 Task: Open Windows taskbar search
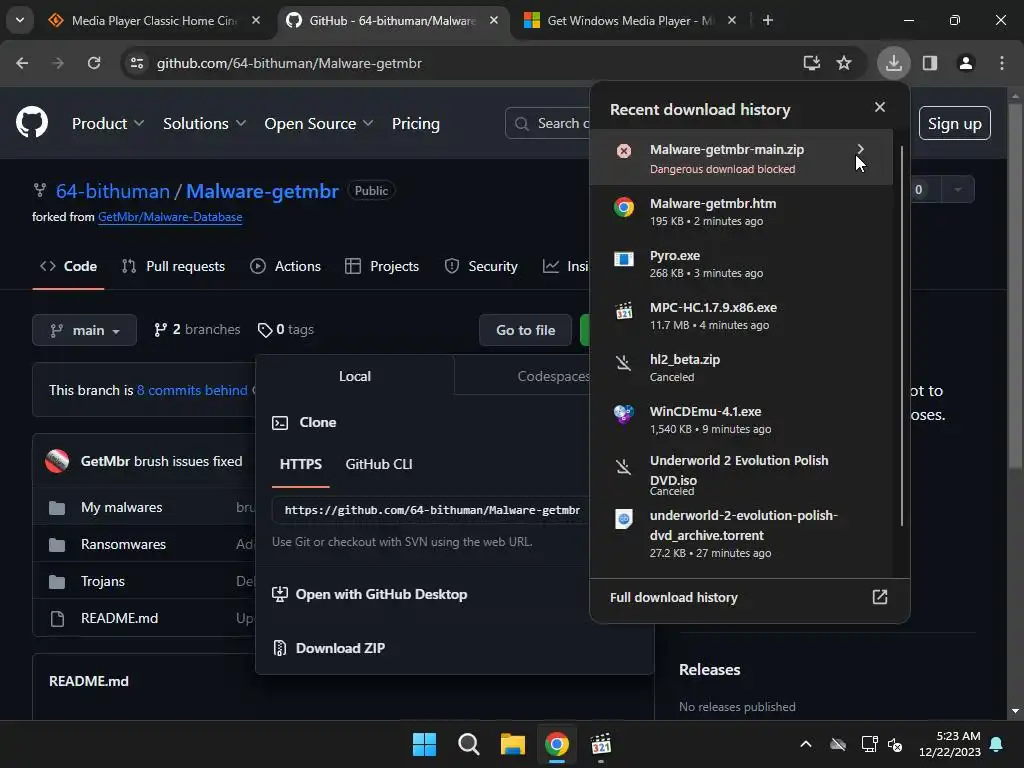click(x=468, y=744)
